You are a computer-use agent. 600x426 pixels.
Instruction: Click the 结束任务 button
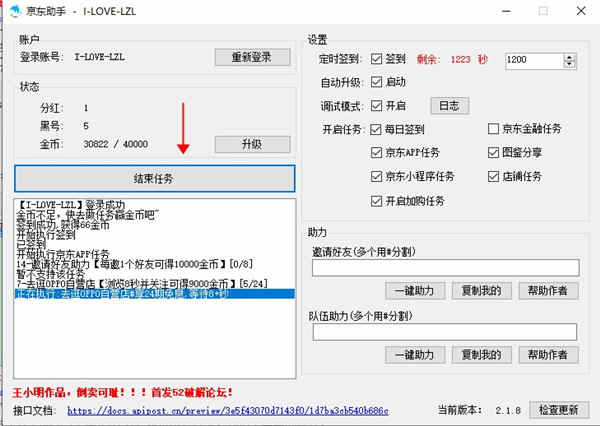coord(155,178)
